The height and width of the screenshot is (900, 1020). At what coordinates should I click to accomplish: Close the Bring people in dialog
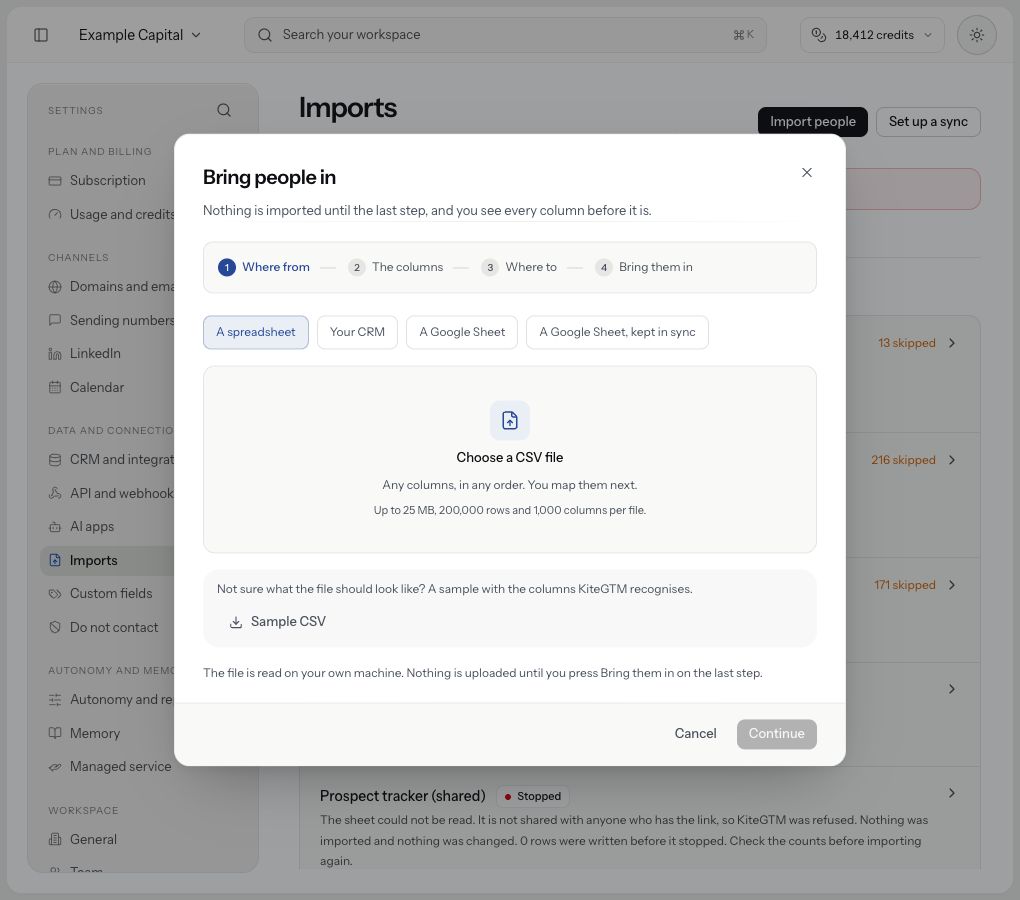tap(807, 172)
